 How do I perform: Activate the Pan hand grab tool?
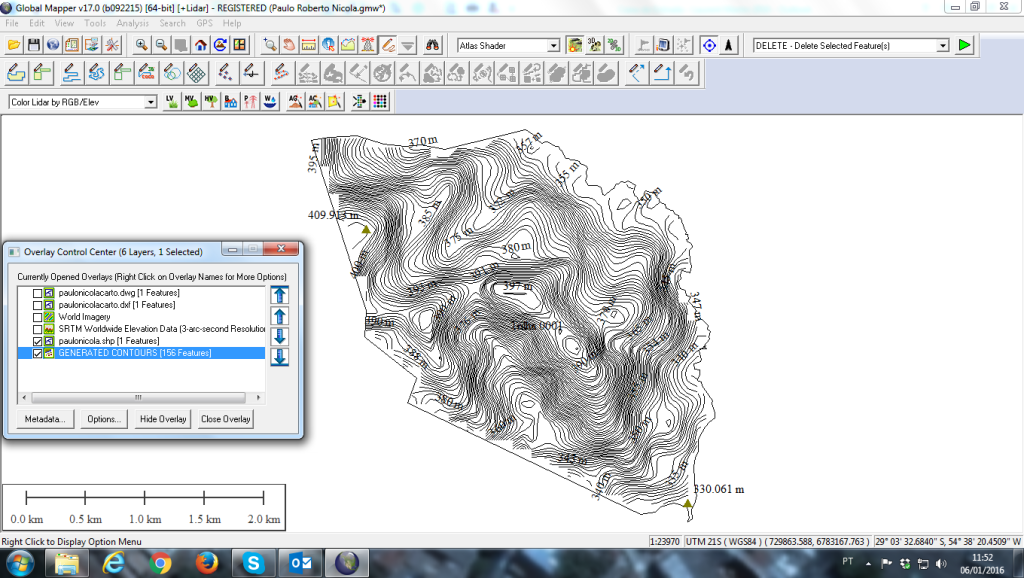click(x=288, y=45)
